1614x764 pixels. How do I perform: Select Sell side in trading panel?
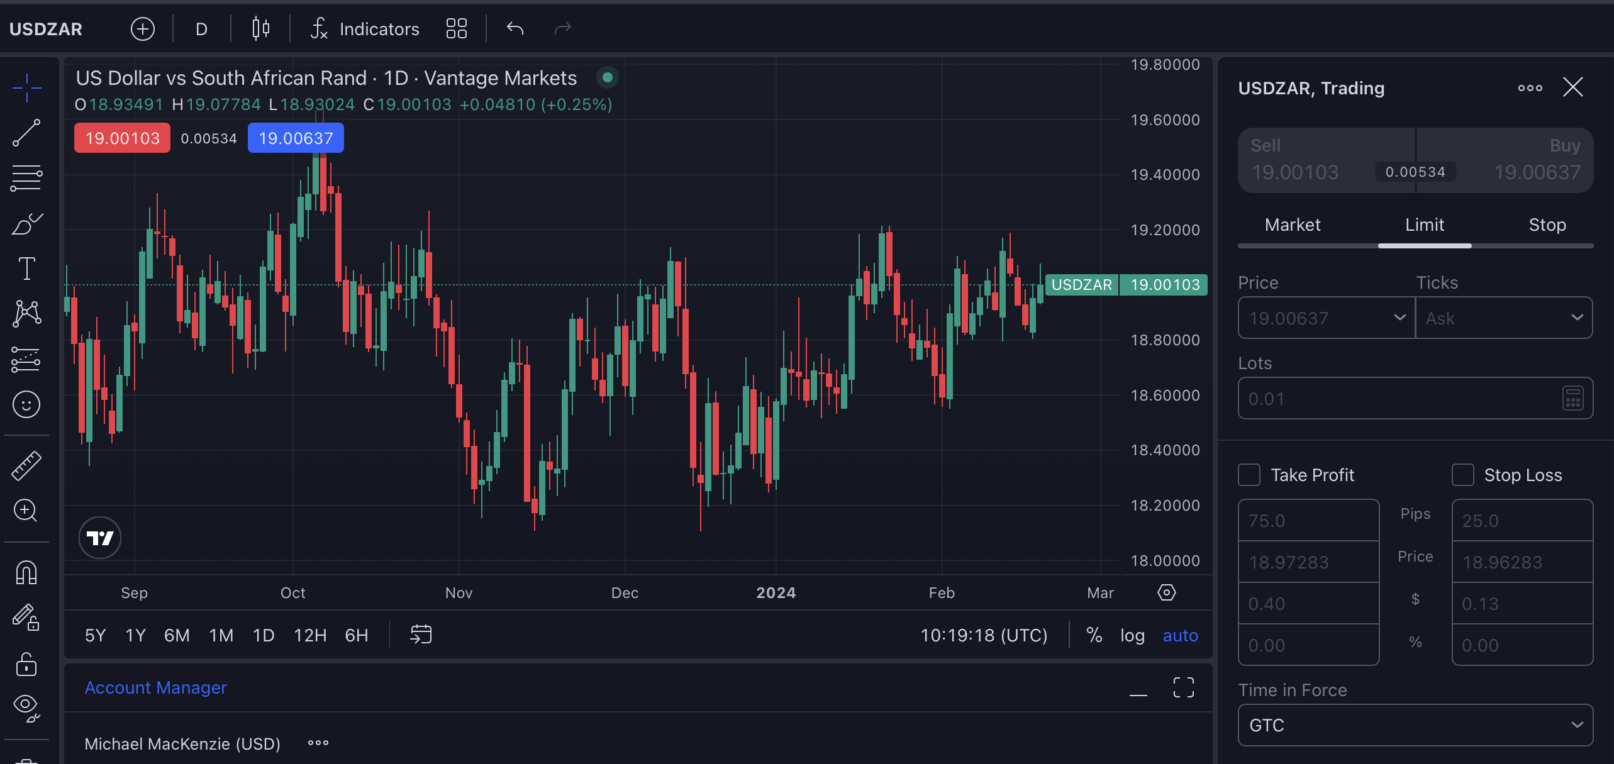[1326, 160]
